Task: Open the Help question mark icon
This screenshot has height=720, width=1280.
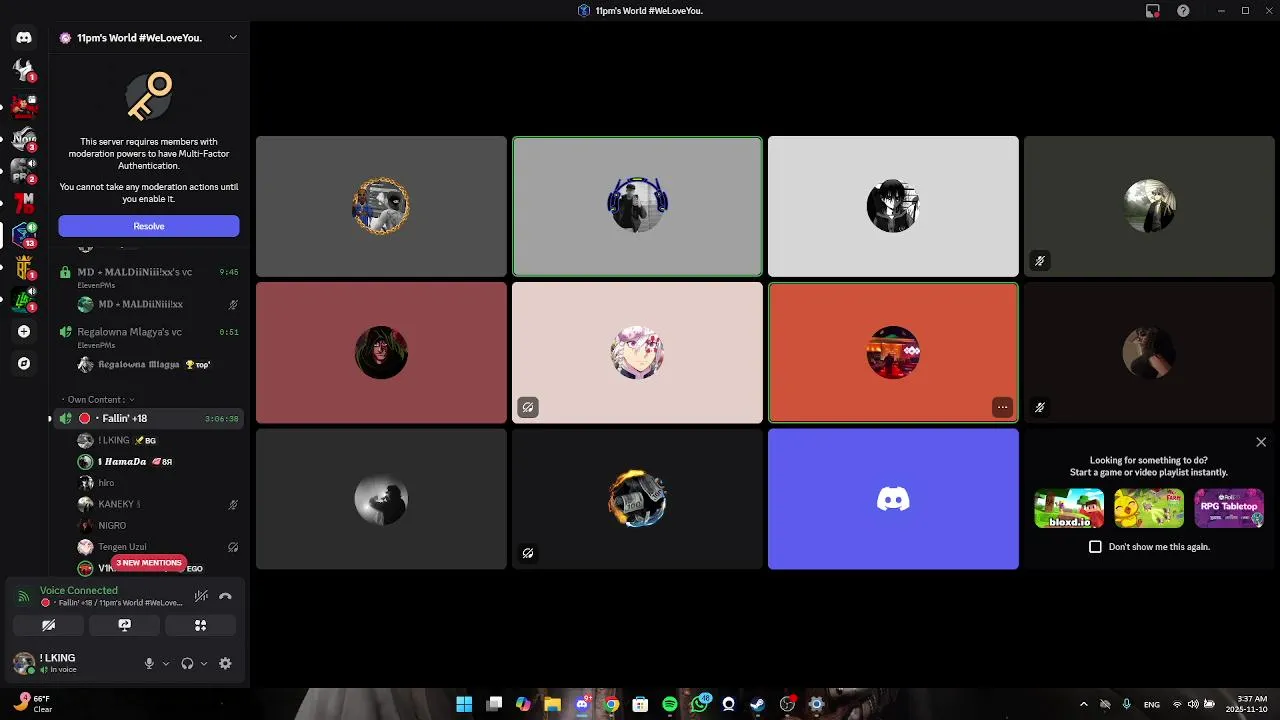Action: (1183, 11)
